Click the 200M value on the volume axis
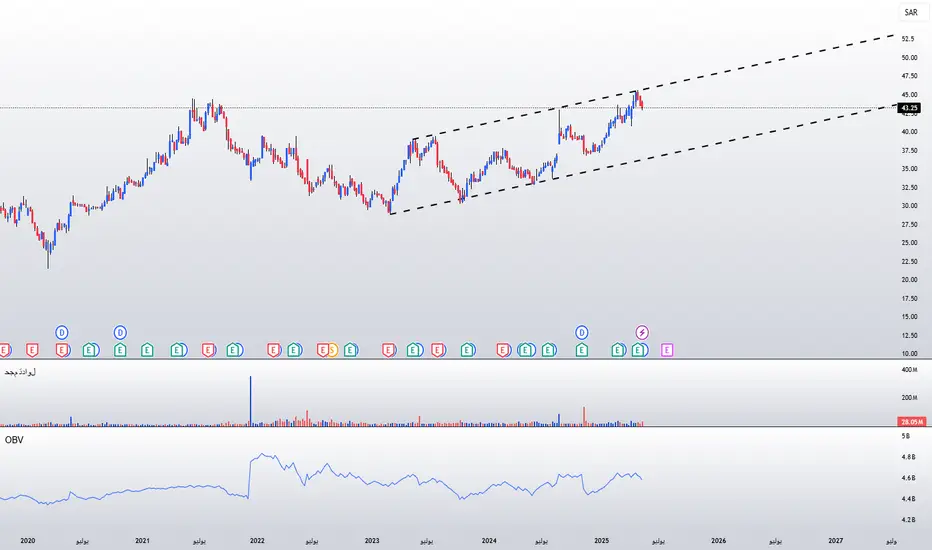The width and height of the screenshot is (932, 550). [x=909, y=397]
